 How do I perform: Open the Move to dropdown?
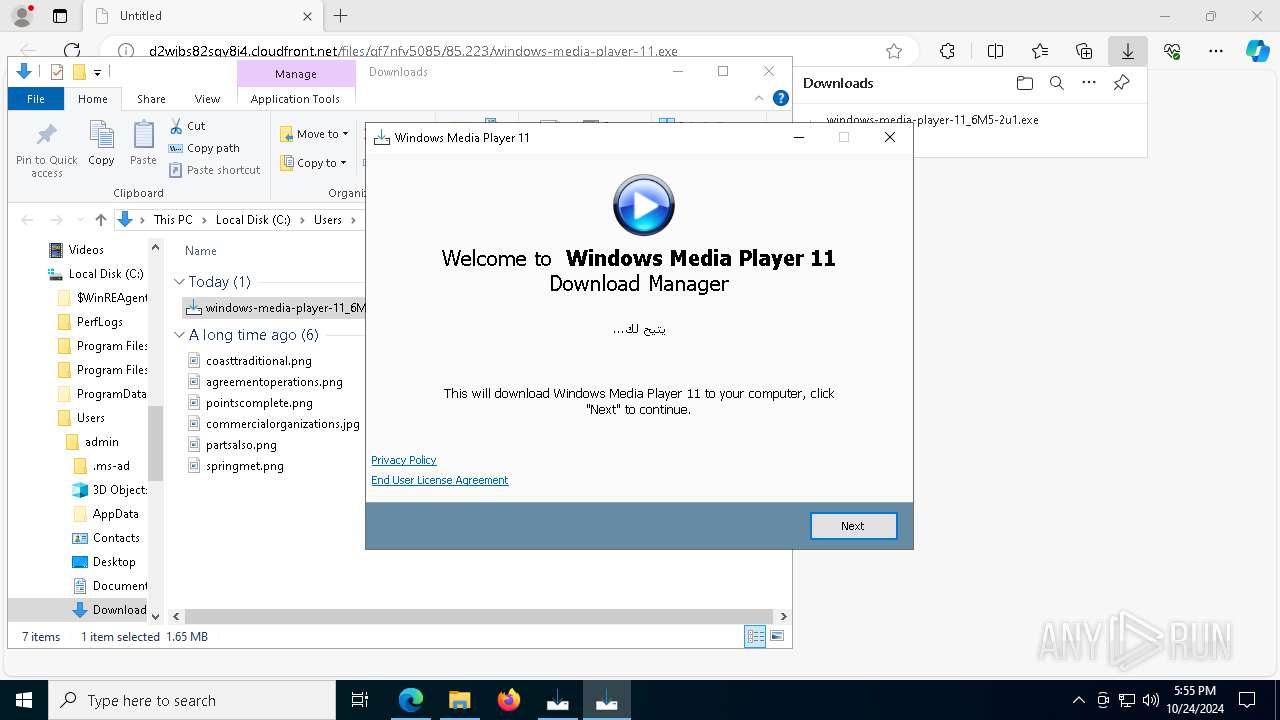coord(314,134)
